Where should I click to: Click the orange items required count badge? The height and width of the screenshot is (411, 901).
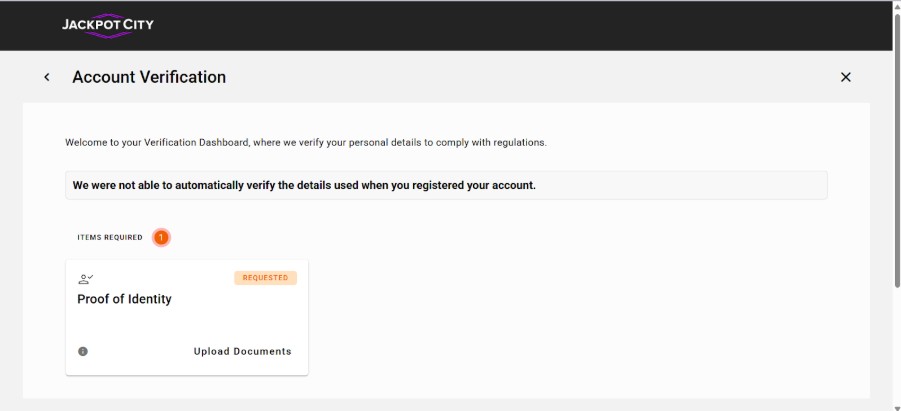162,238
